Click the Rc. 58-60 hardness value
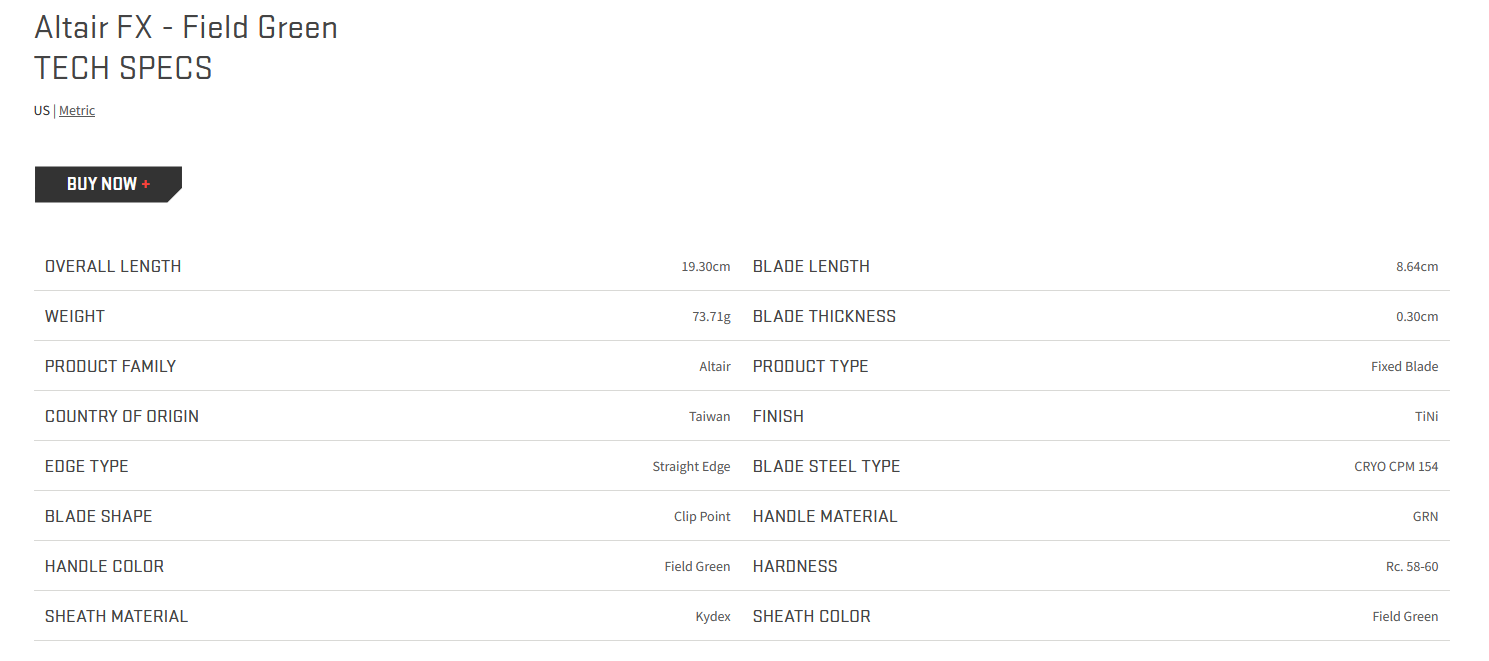Image resolution: width=1489 pixels, height=661 pixels. point(1412,567)
